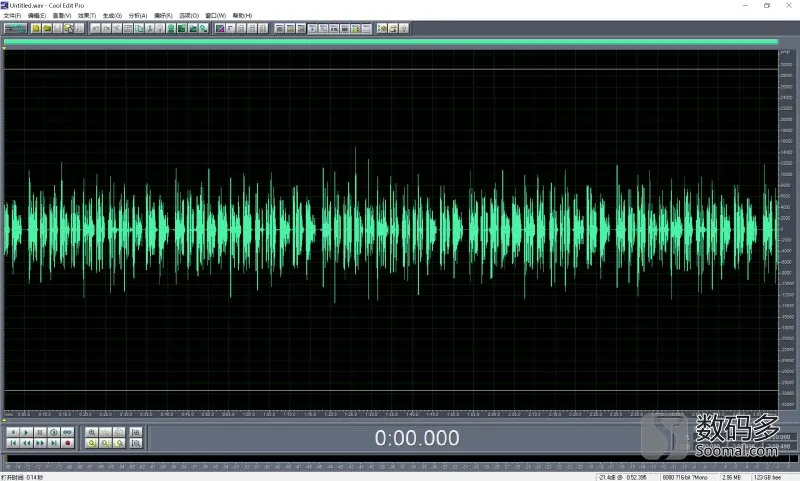Viewport: 800px width, 481px height.
Task: Jump to the beginning with Go to Start
Action: coord(13,443)
